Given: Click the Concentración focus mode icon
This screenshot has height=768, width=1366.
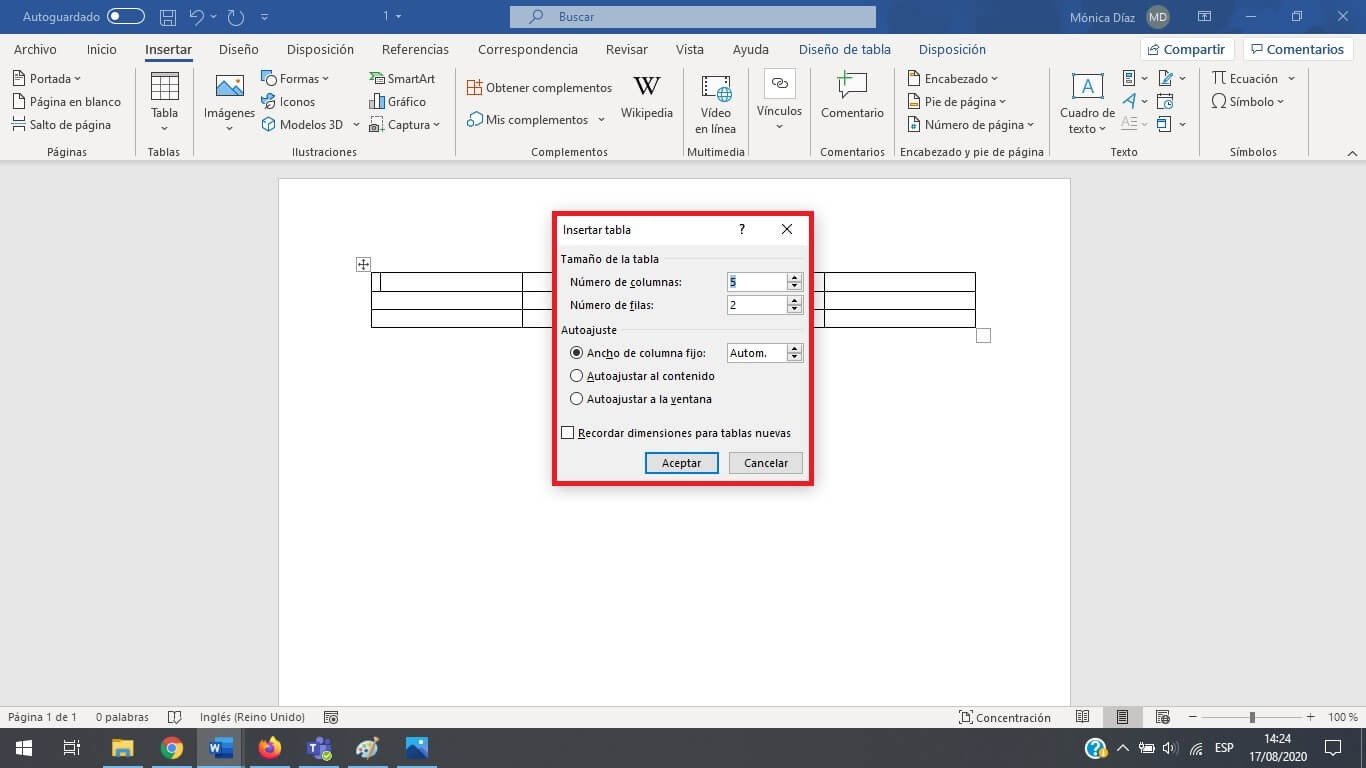Looking at the screenshot, I should (x=966, y=717).
